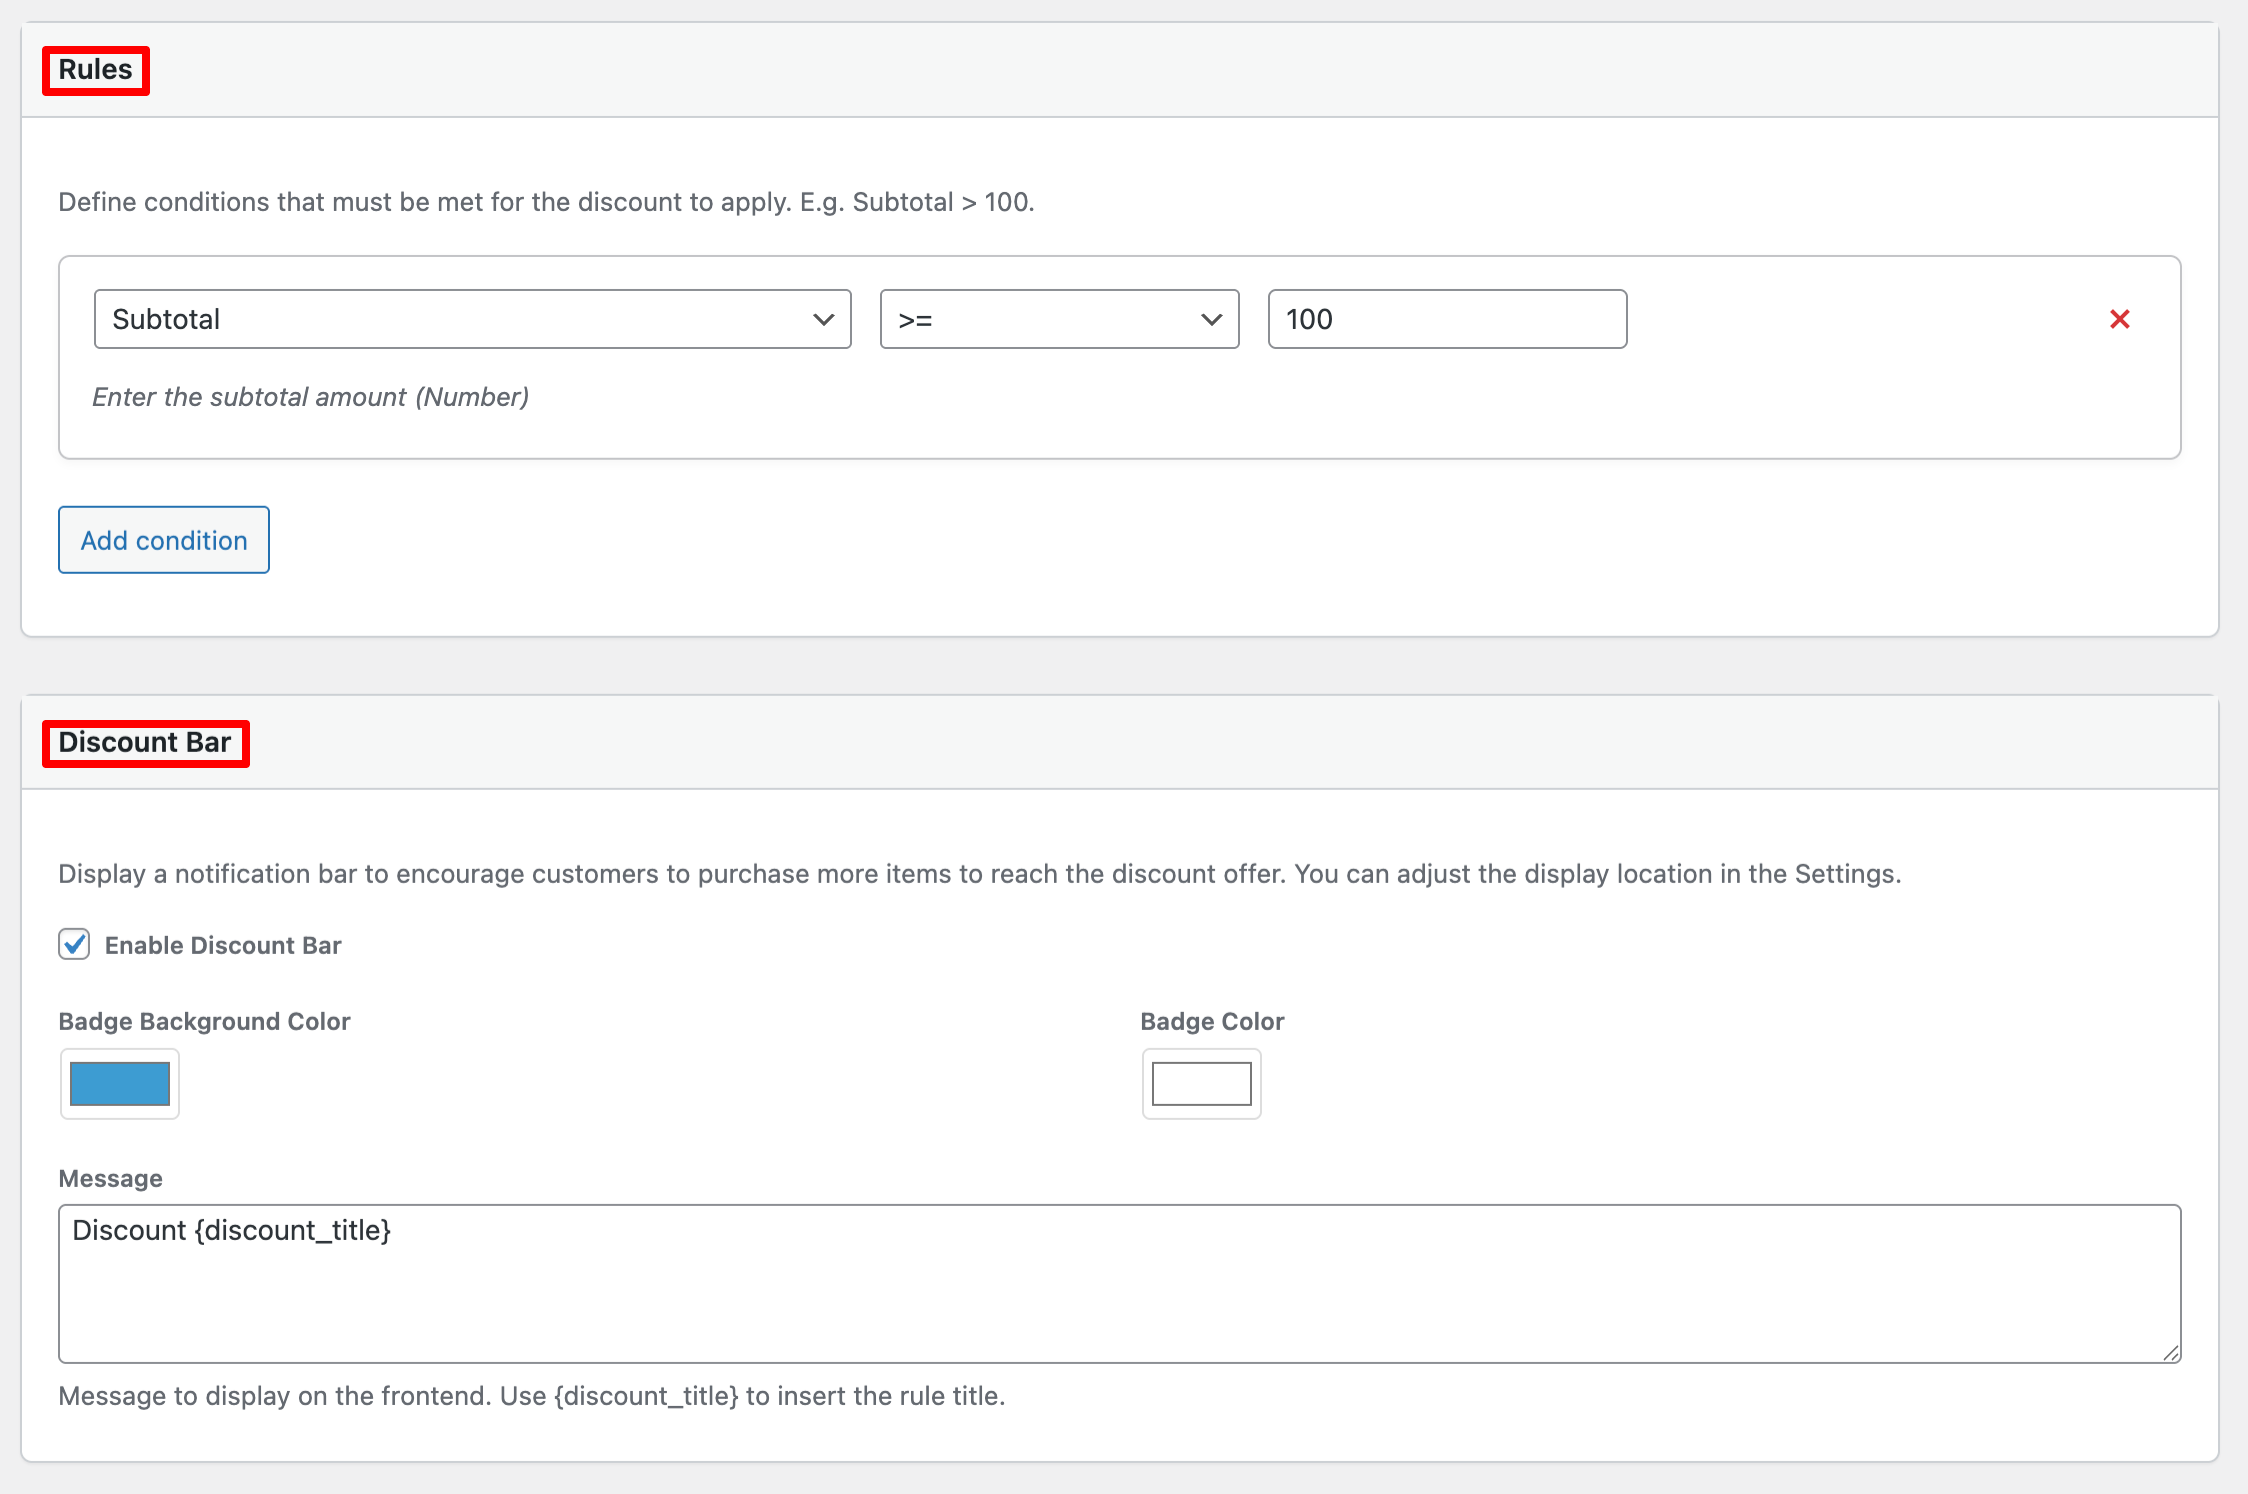Image resolution: width=2248 pixels, height=1494 pixels.
Task: Open the white Badge Color picker
Action: pyautogui.click(x=1201, y=1084)
